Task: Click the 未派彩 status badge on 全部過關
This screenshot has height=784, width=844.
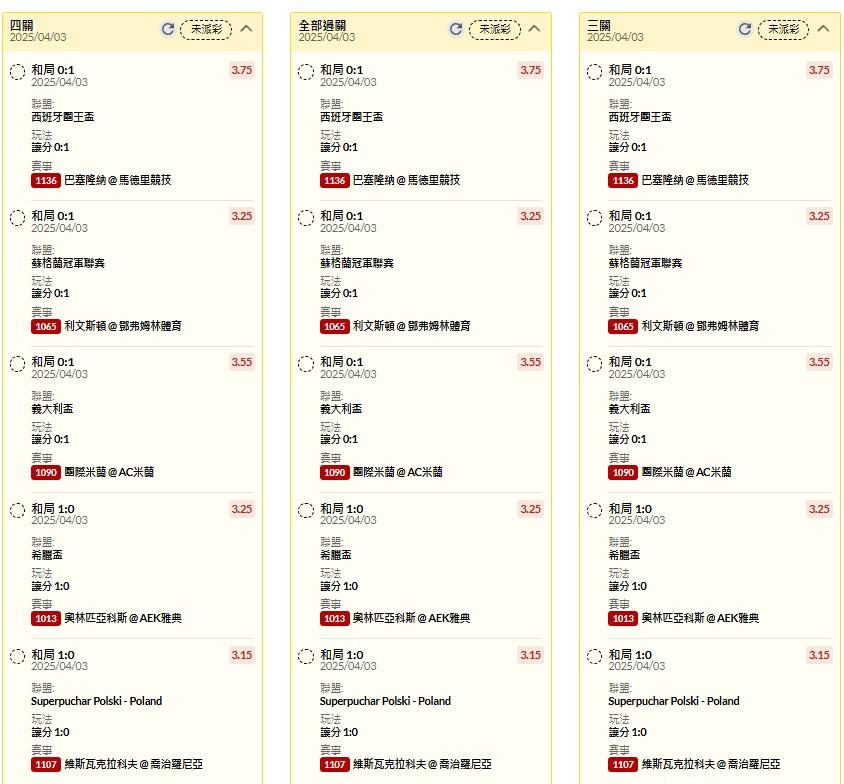Action: (x=495, y=29)
